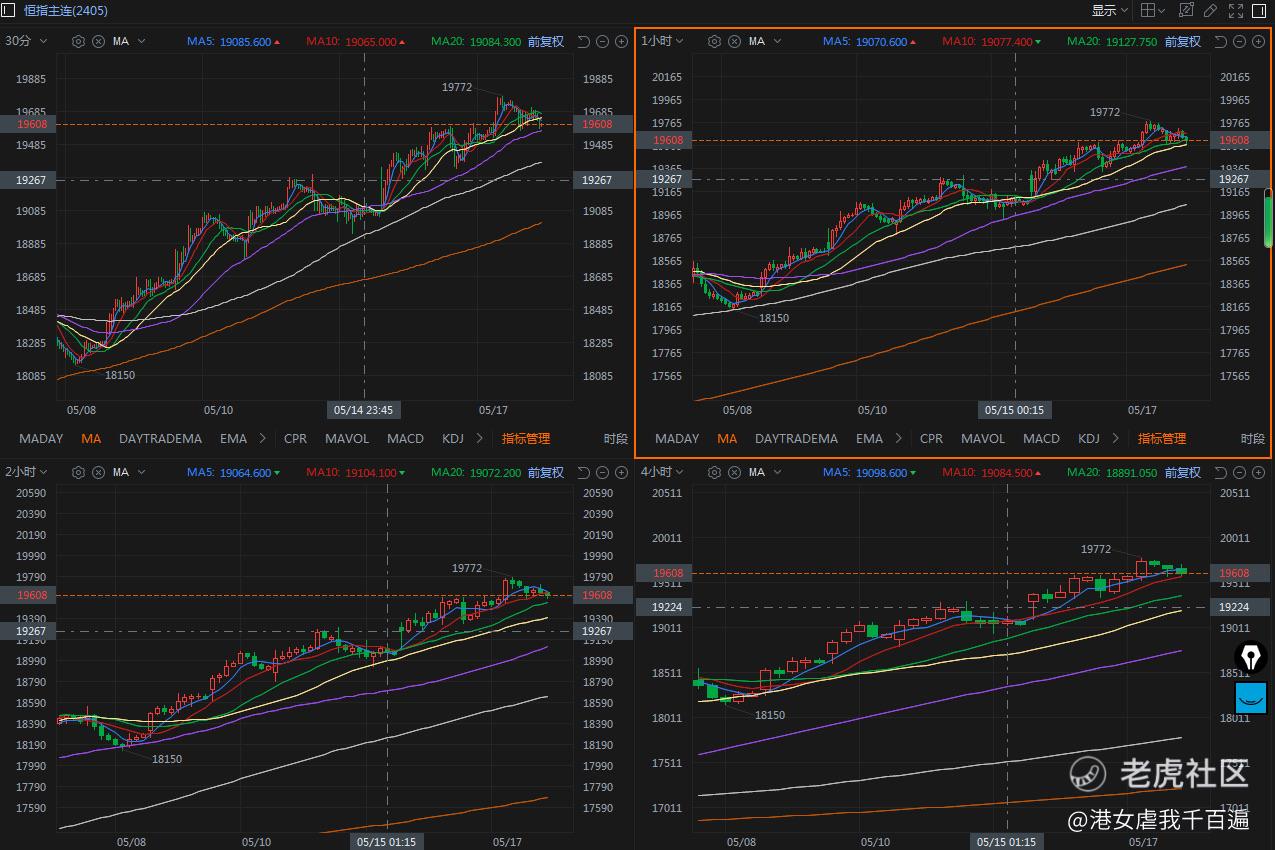Image resolution: width=1275 pixels, height=850 pixels.
Task: Open the 显示 dropdown menu
Action: [x=1110, y=10]
